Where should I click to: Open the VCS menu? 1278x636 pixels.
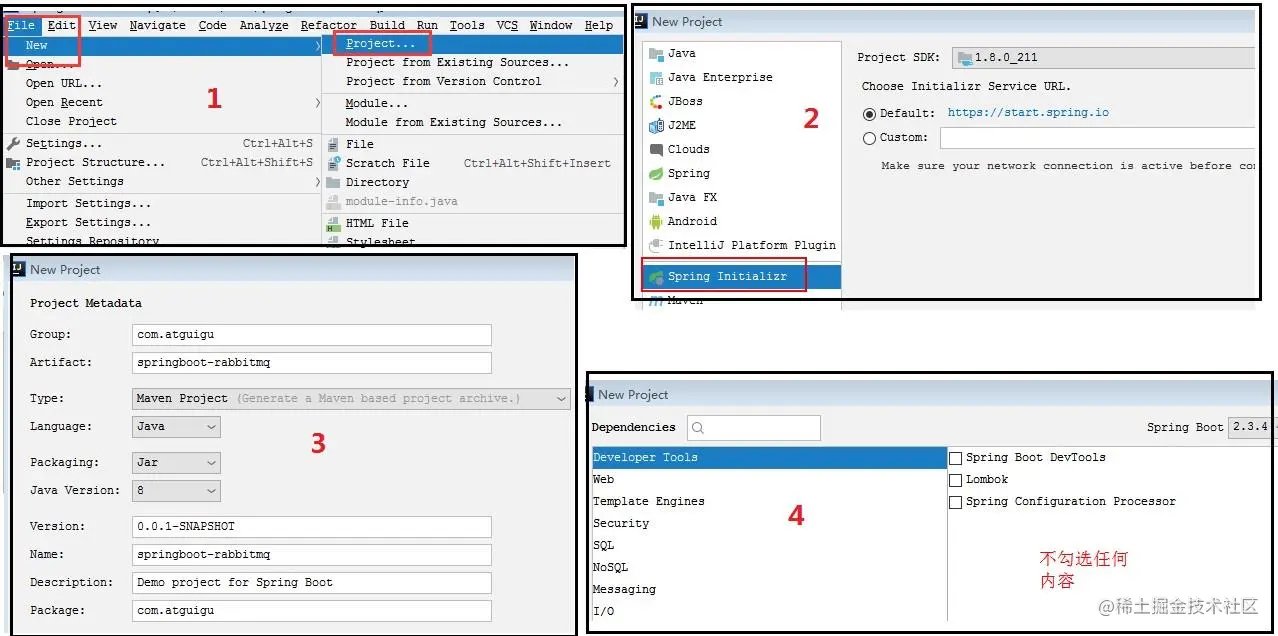507,25
